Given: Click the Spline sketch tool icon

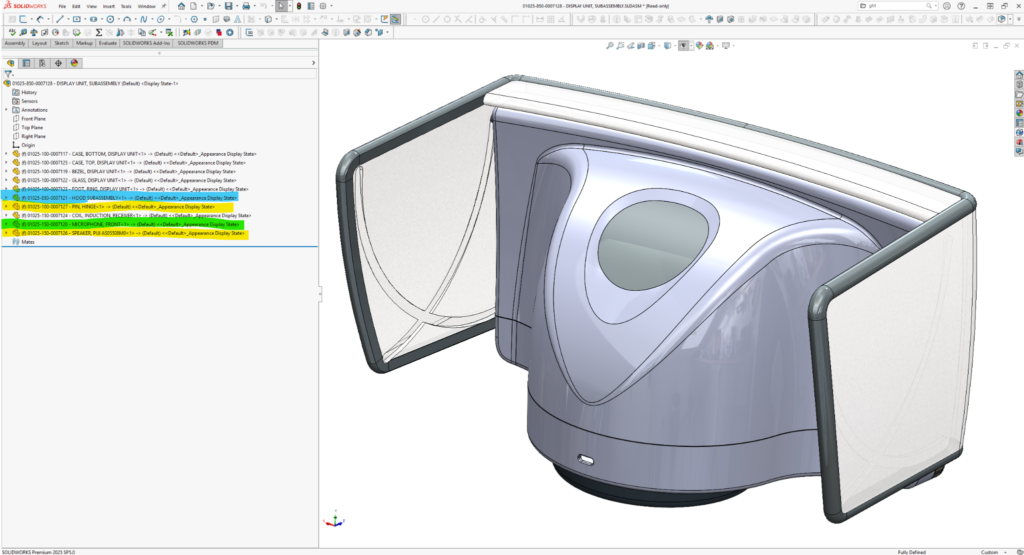Looking at the screenshot, I should [144, 19].
